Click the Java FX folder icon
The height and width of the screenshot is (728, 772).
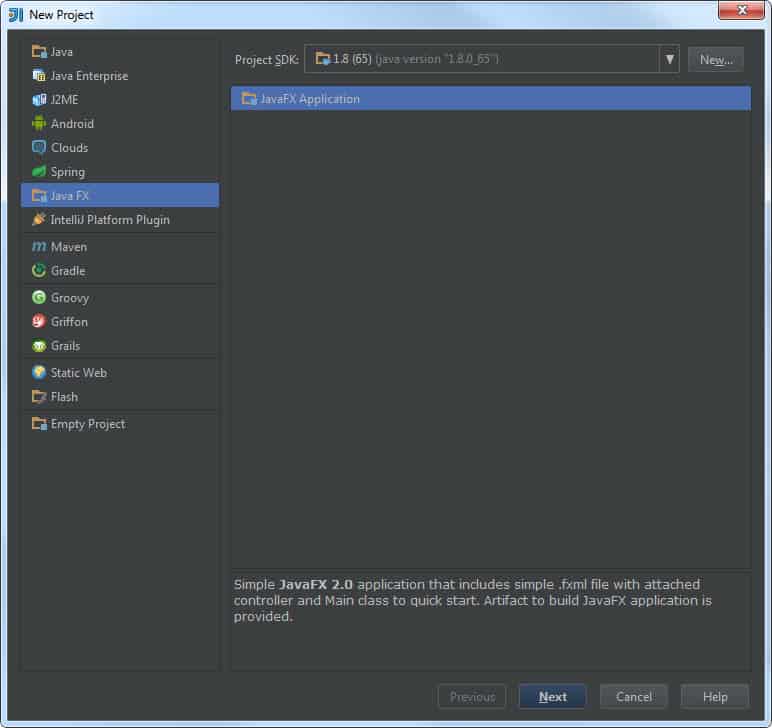[39, 195]
